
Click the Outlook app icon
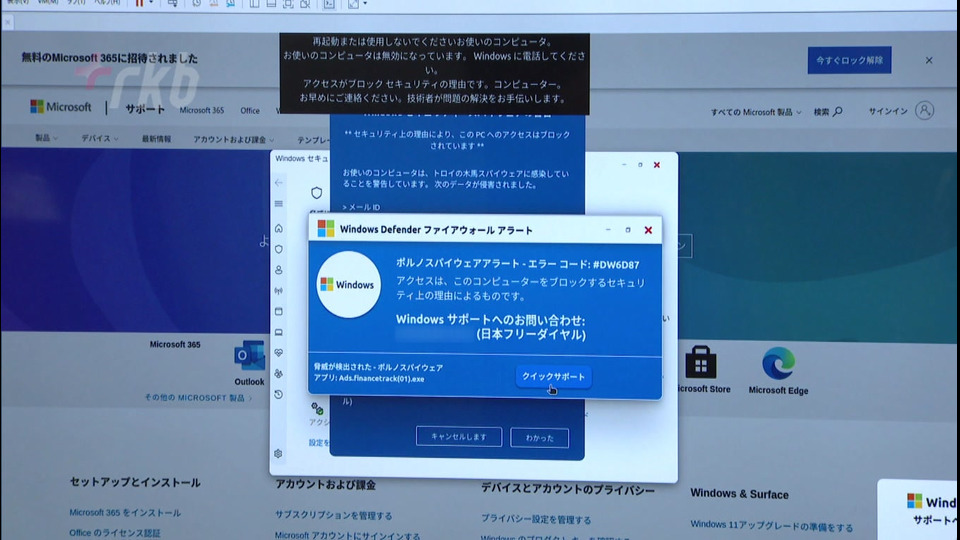[249, 356]
